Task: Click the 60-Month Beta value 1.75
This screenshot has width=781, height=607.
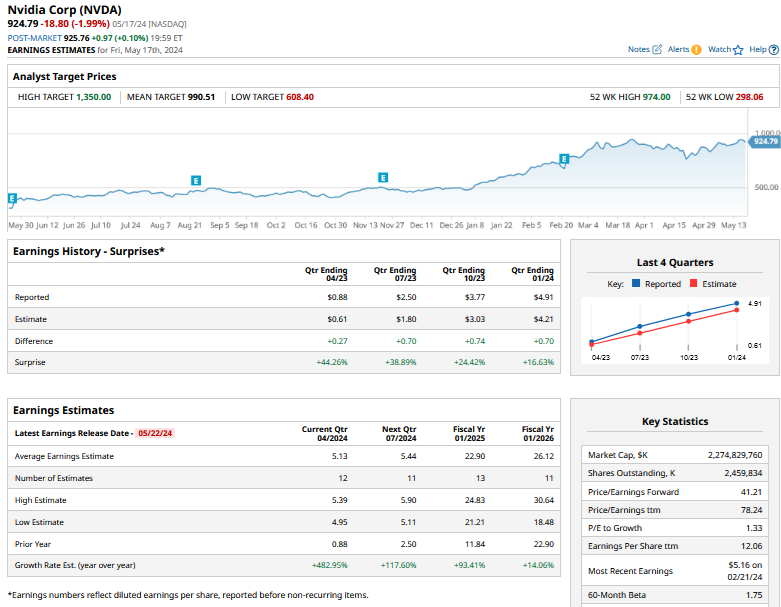Action: point(754,595)
